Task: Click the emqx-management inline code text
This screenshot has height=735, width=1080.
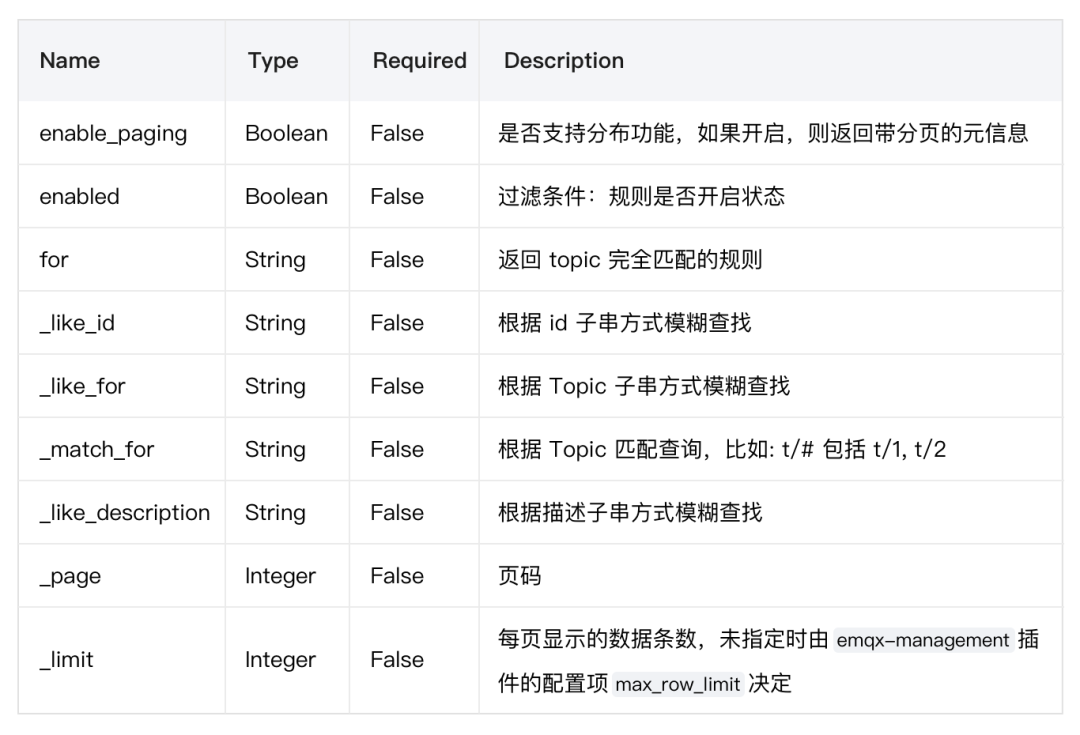Action: (923, 641)
